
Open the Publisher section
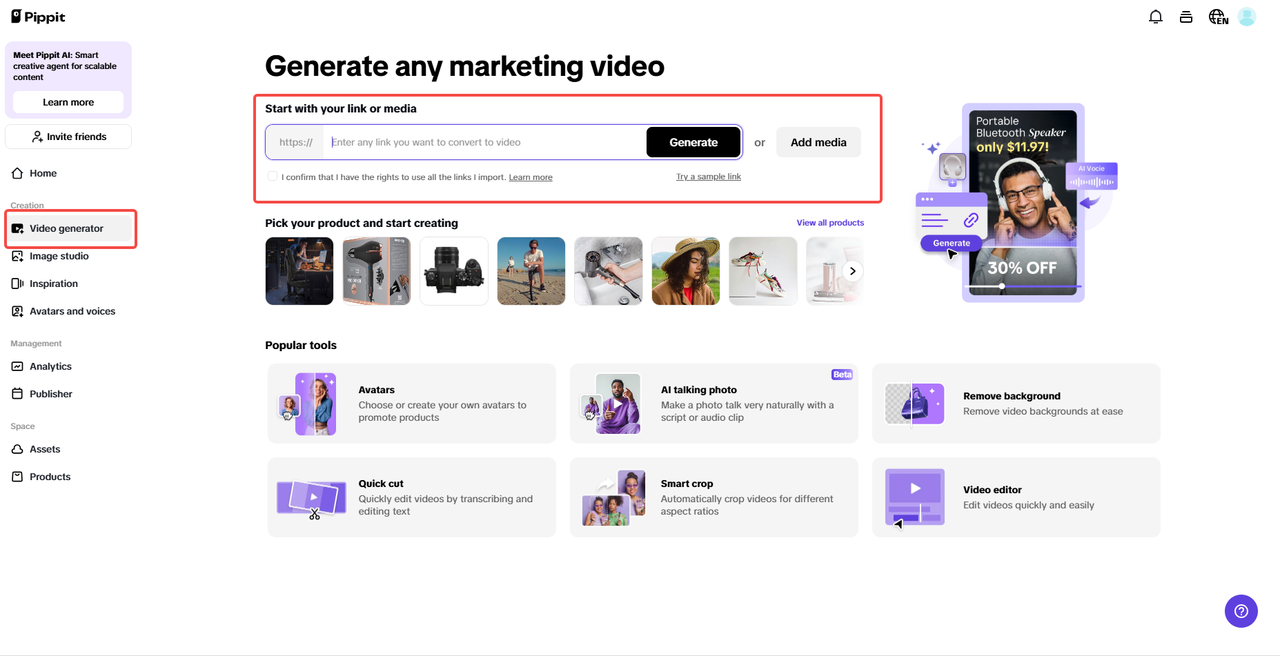coord(51,393)
